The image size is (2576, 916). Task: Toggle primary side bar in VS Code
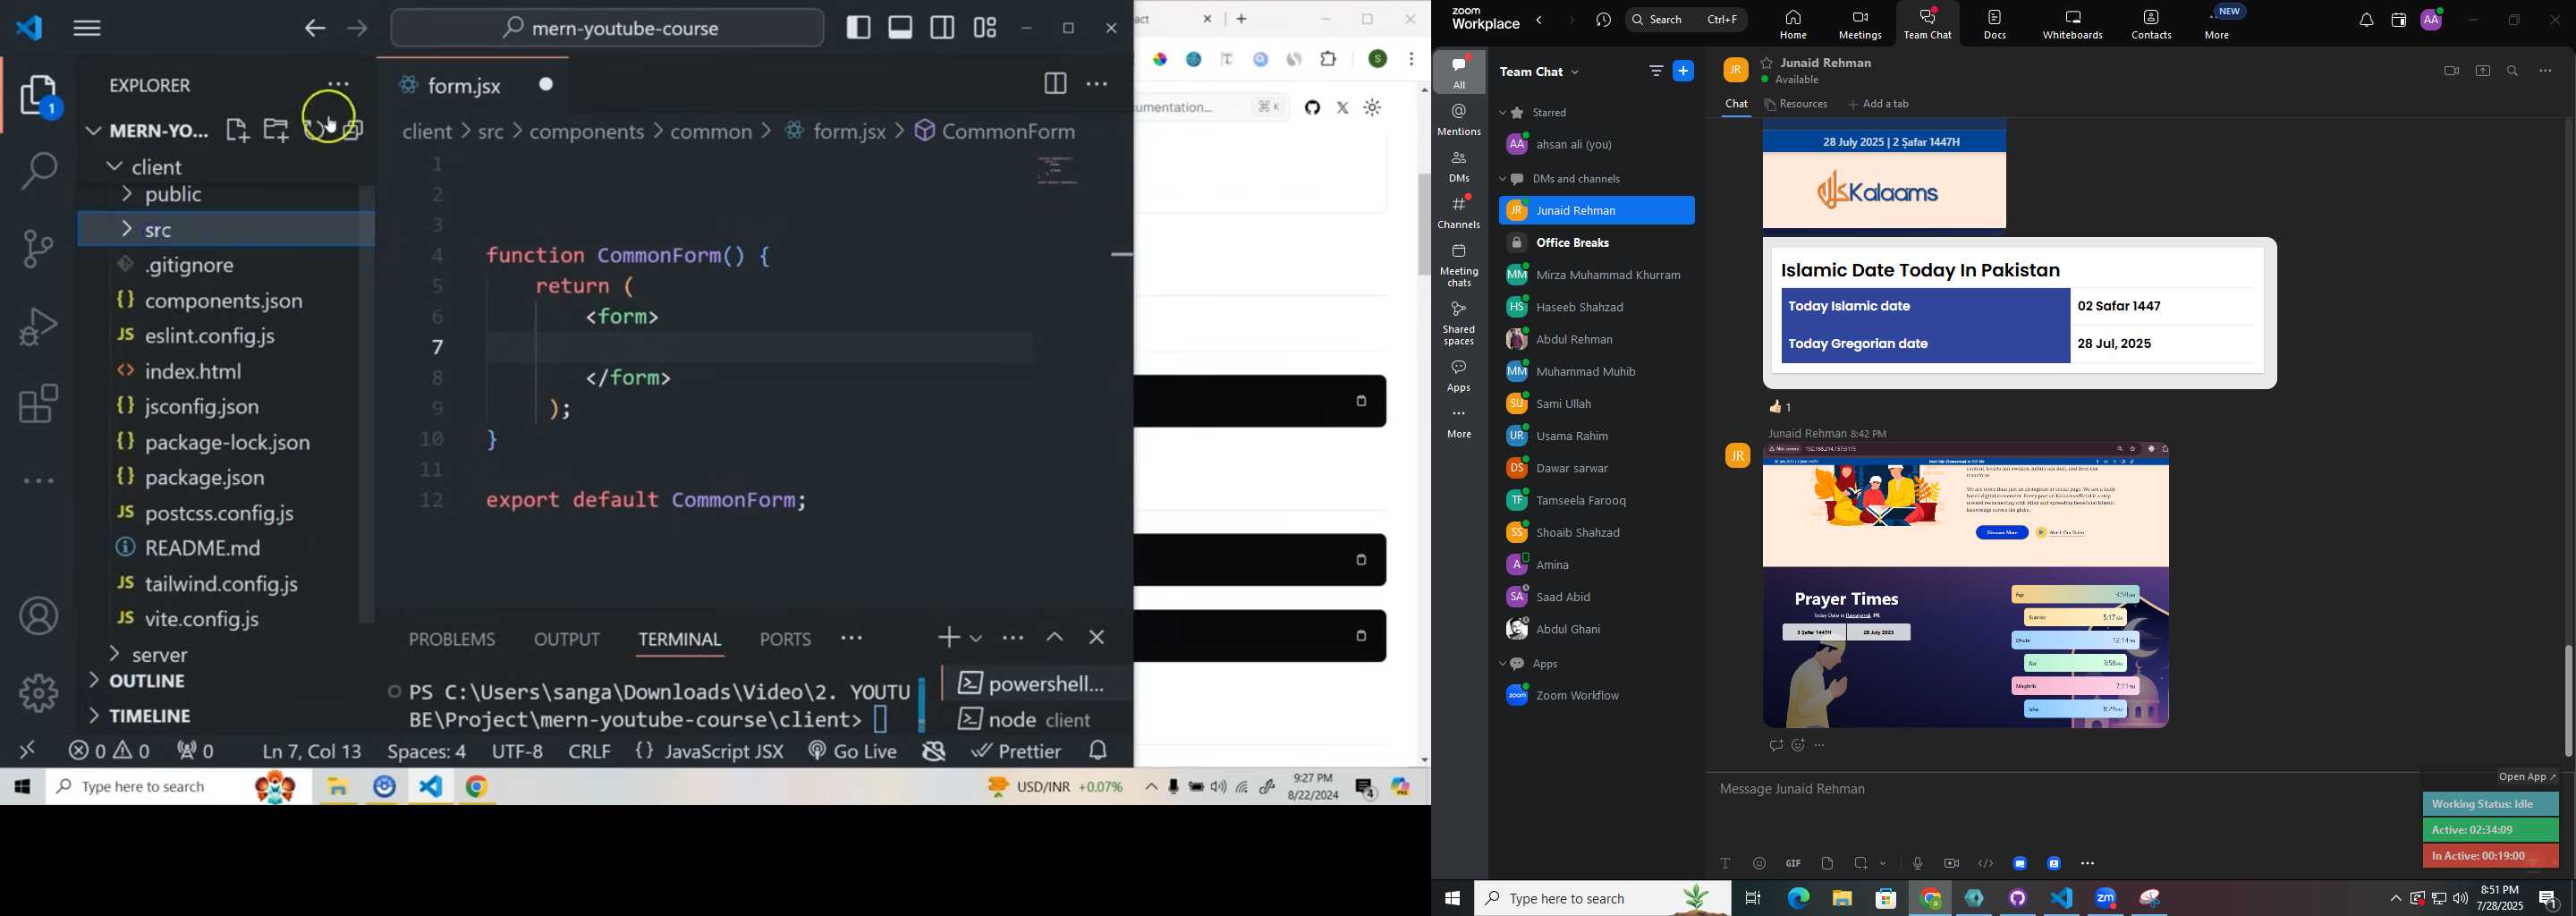click(x=859, y=27)
